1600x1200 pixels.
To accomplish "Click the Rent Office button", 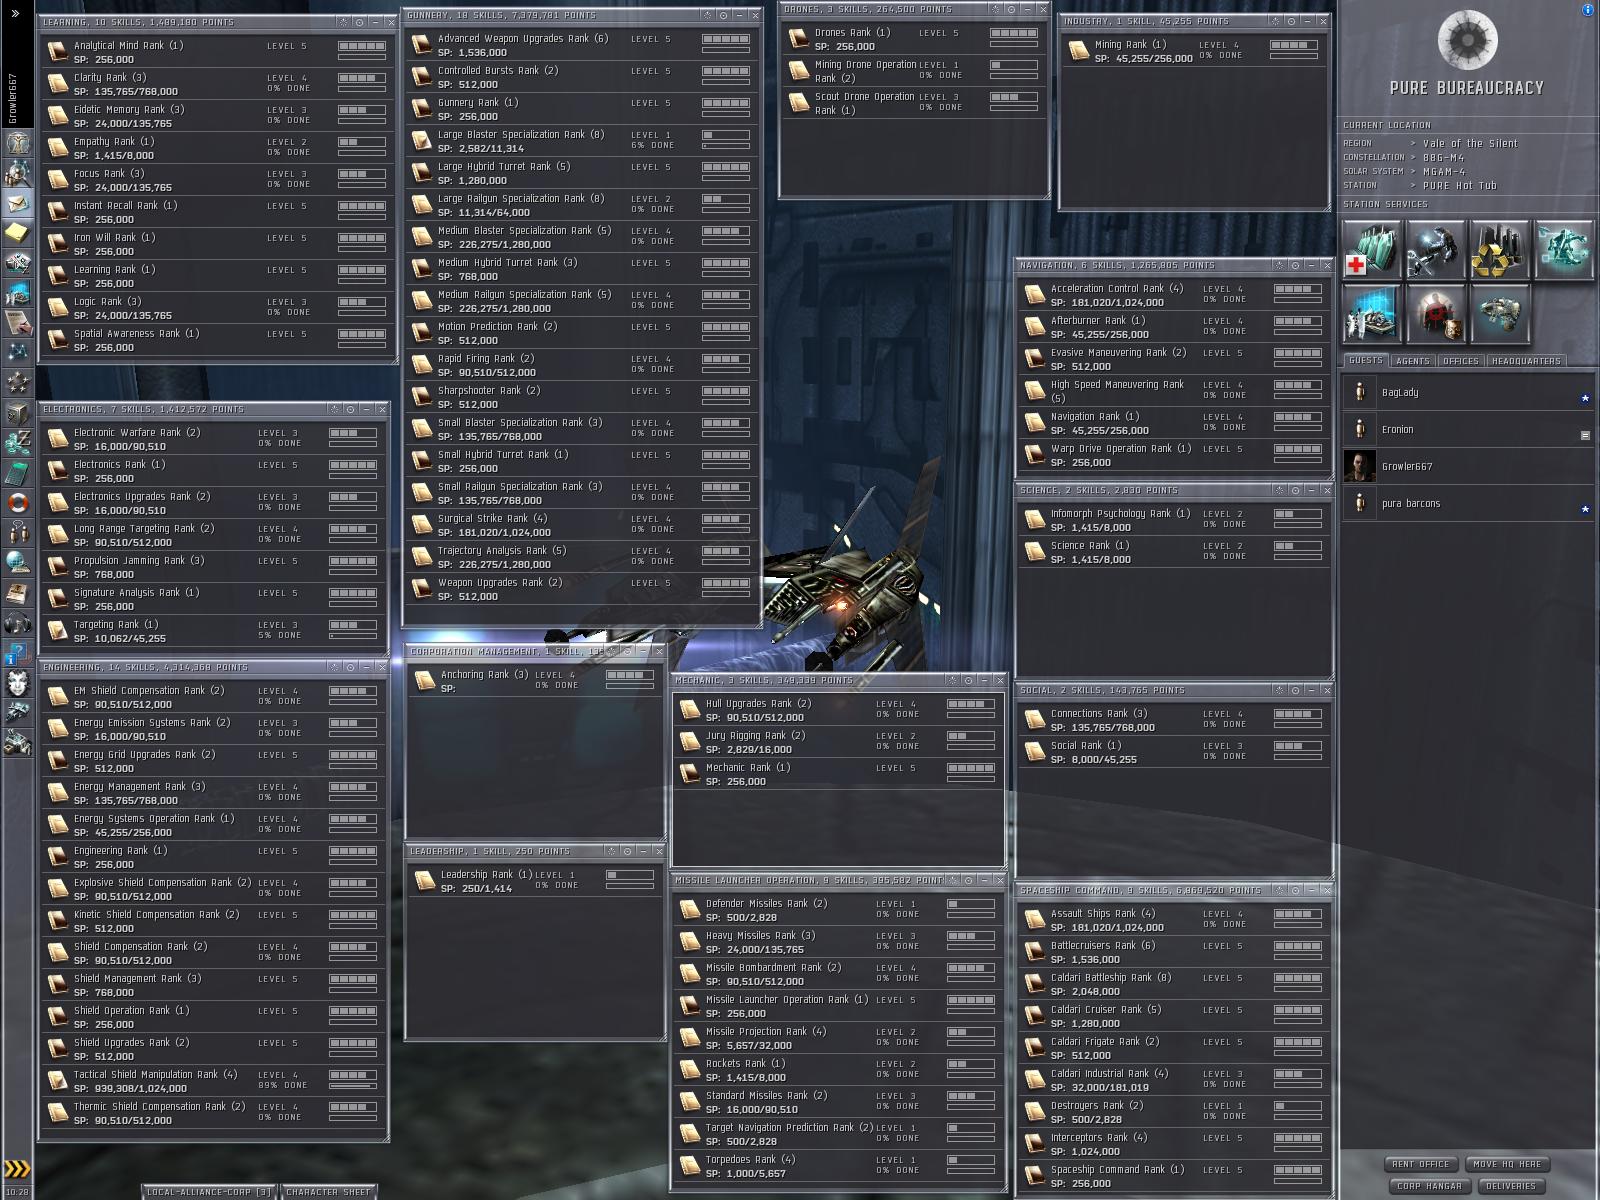I will (1420, 1164).
